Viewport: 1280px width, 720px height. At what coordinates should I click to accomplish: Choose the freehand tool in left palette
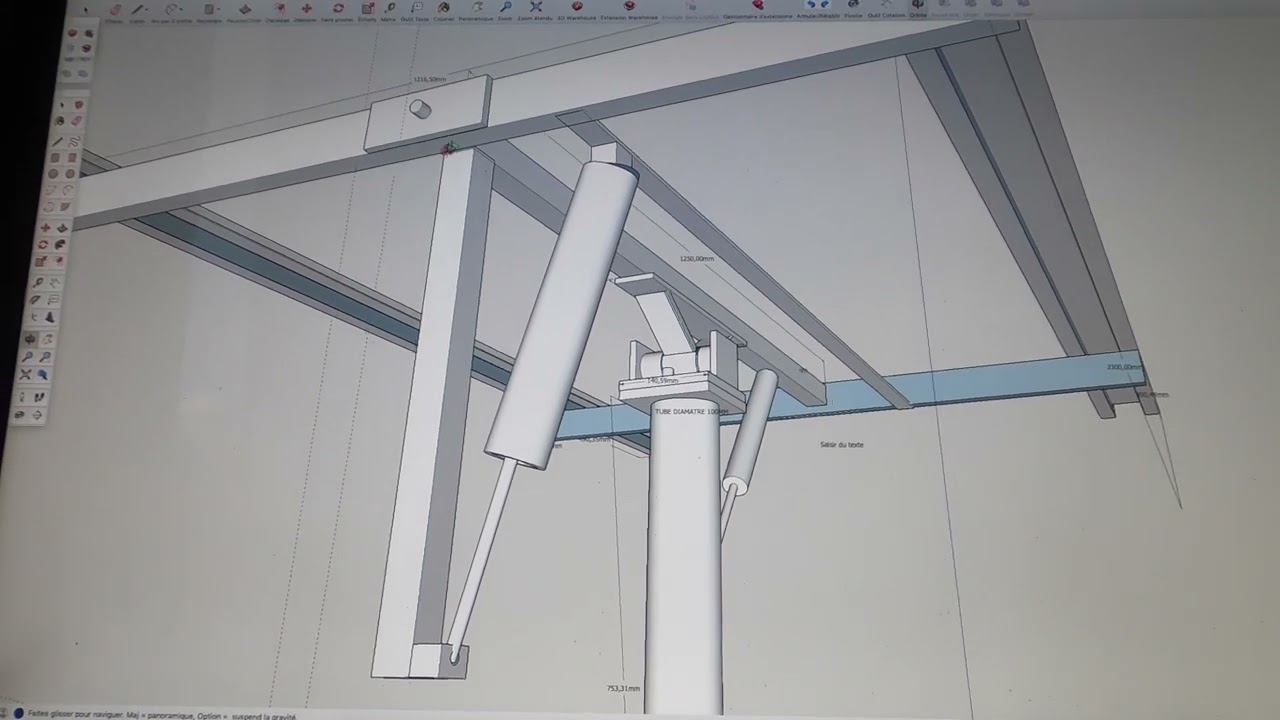[x=74, y=141]
